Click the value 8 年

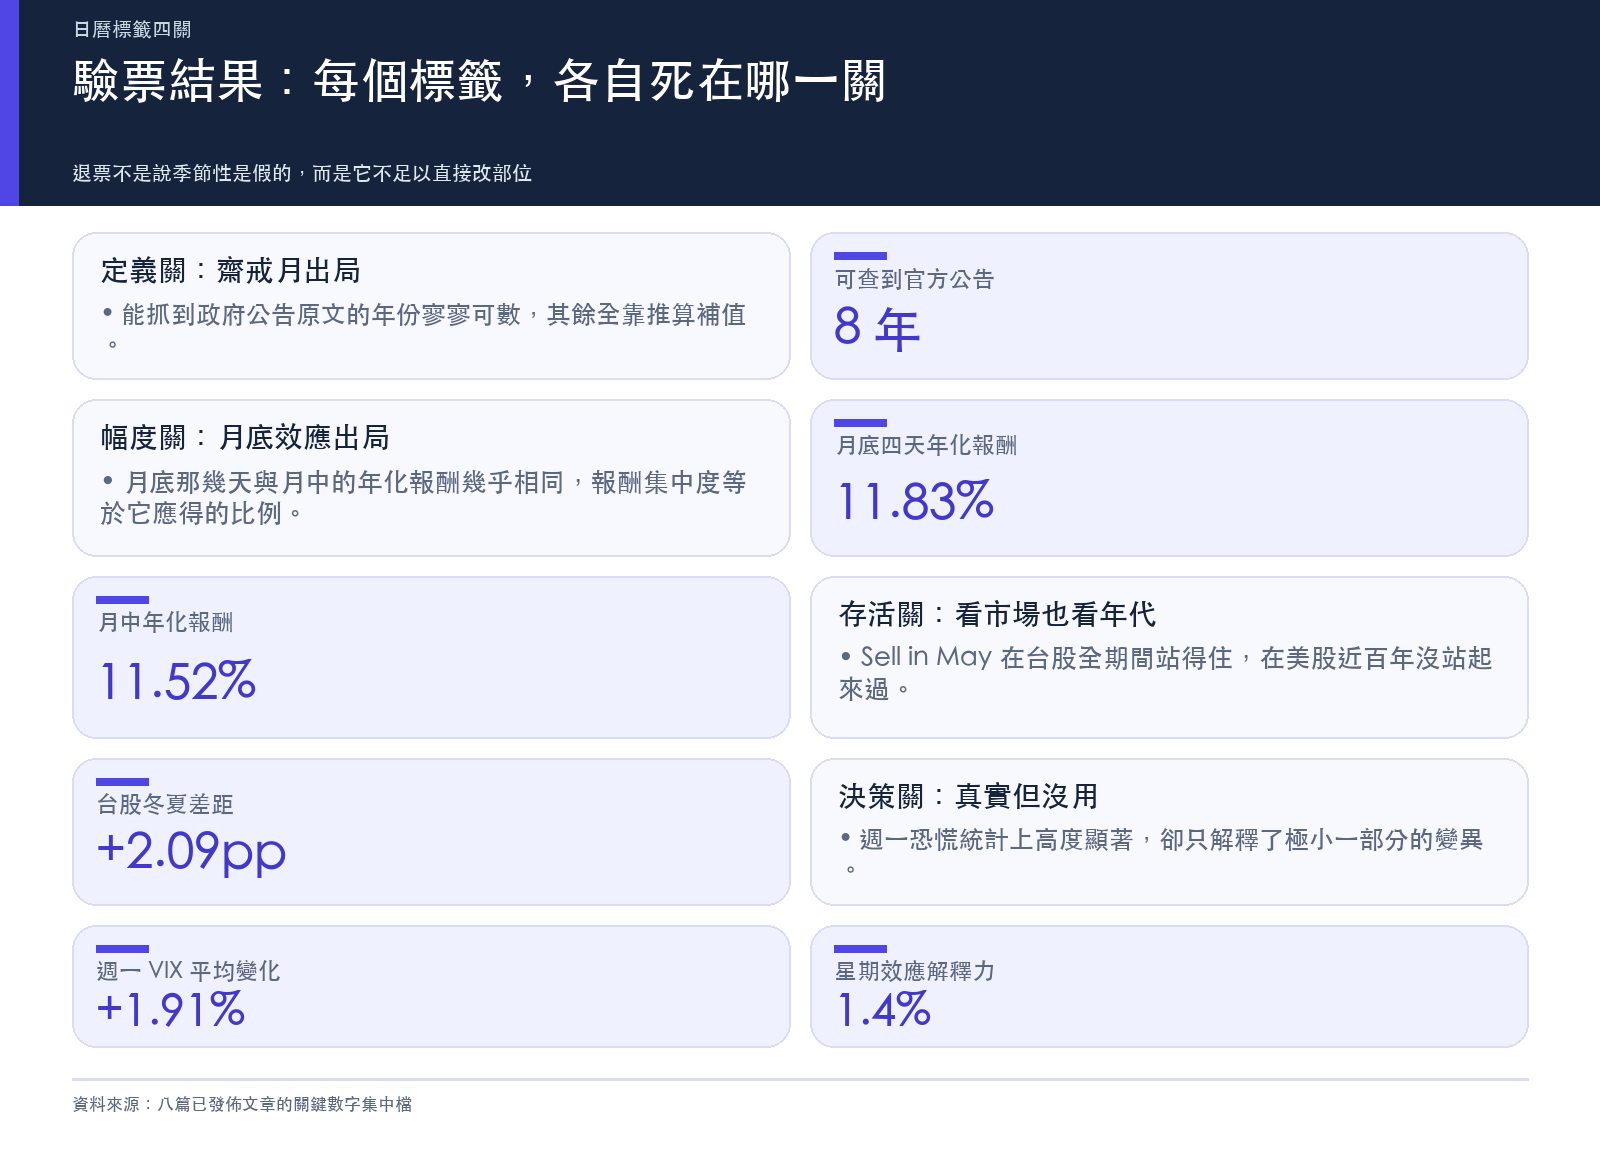pos(877,327)
